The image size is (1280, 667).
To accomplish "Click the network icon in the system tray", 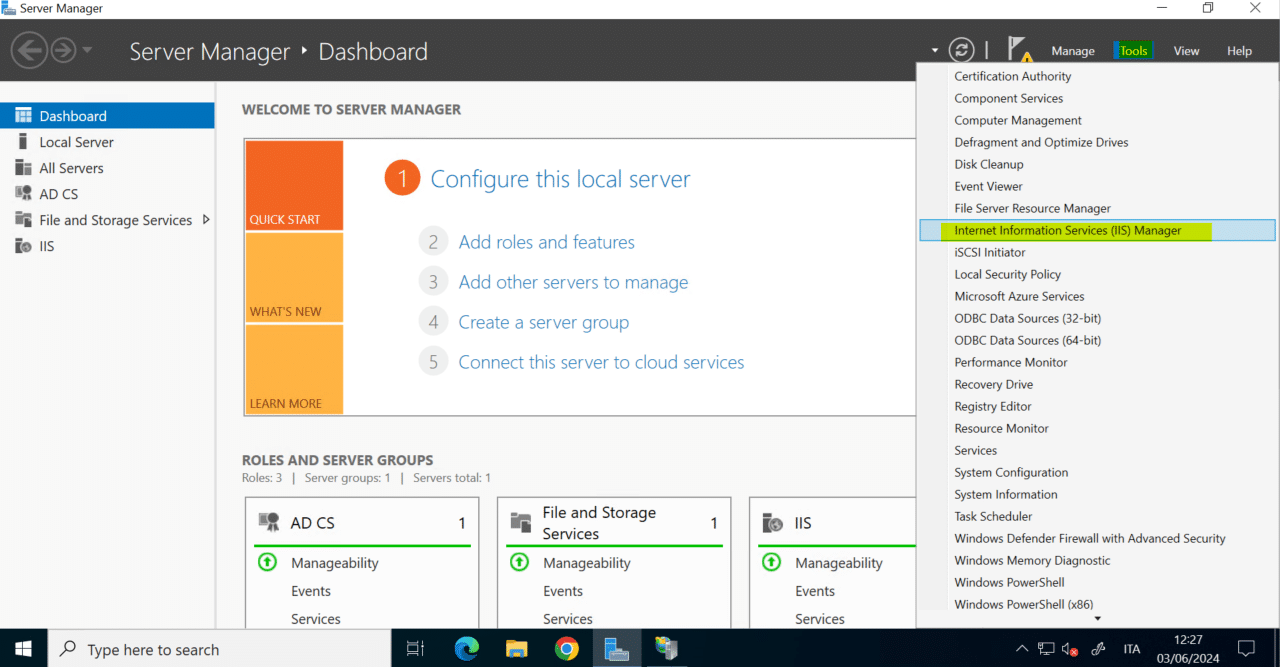I will (x=1046, y=649).
